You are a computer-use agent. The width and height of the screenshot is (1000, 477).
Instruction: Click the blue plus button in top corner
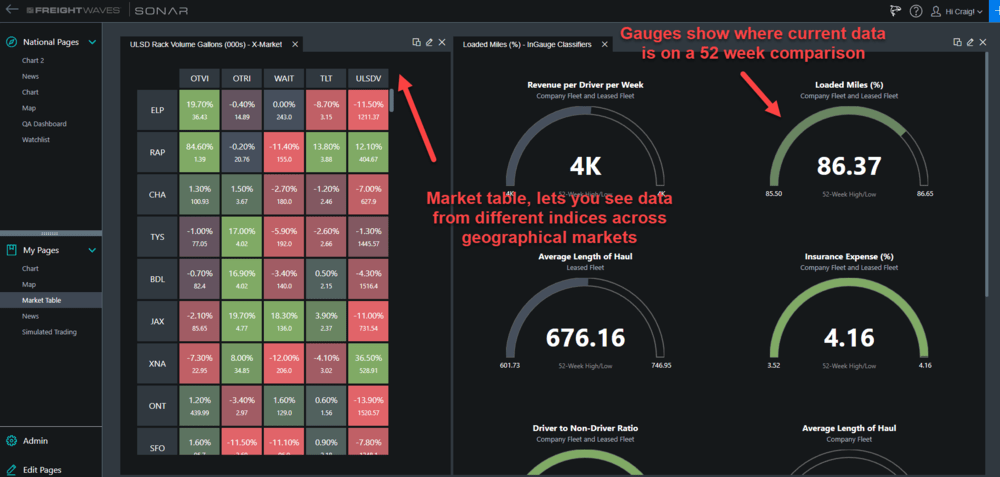pyautogui.click(x=996, y=11)
